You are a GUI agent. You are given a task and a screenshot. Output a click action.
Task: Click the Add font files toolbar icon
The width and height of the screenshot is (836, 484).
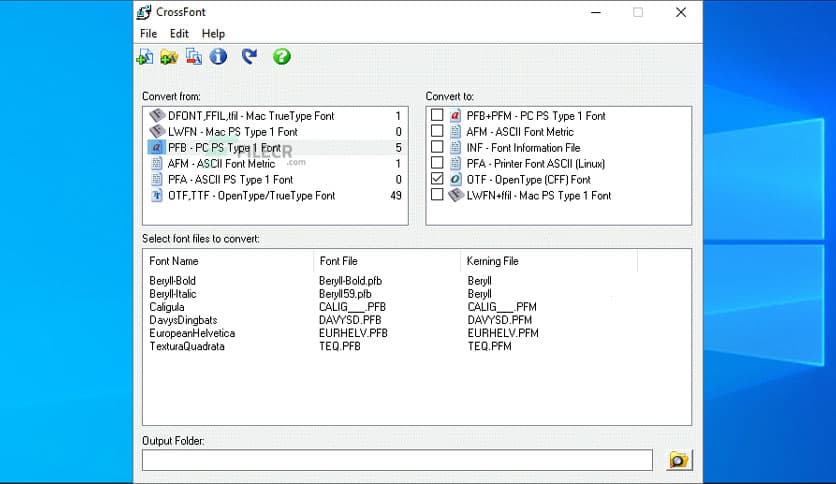(x=145, y=57)
